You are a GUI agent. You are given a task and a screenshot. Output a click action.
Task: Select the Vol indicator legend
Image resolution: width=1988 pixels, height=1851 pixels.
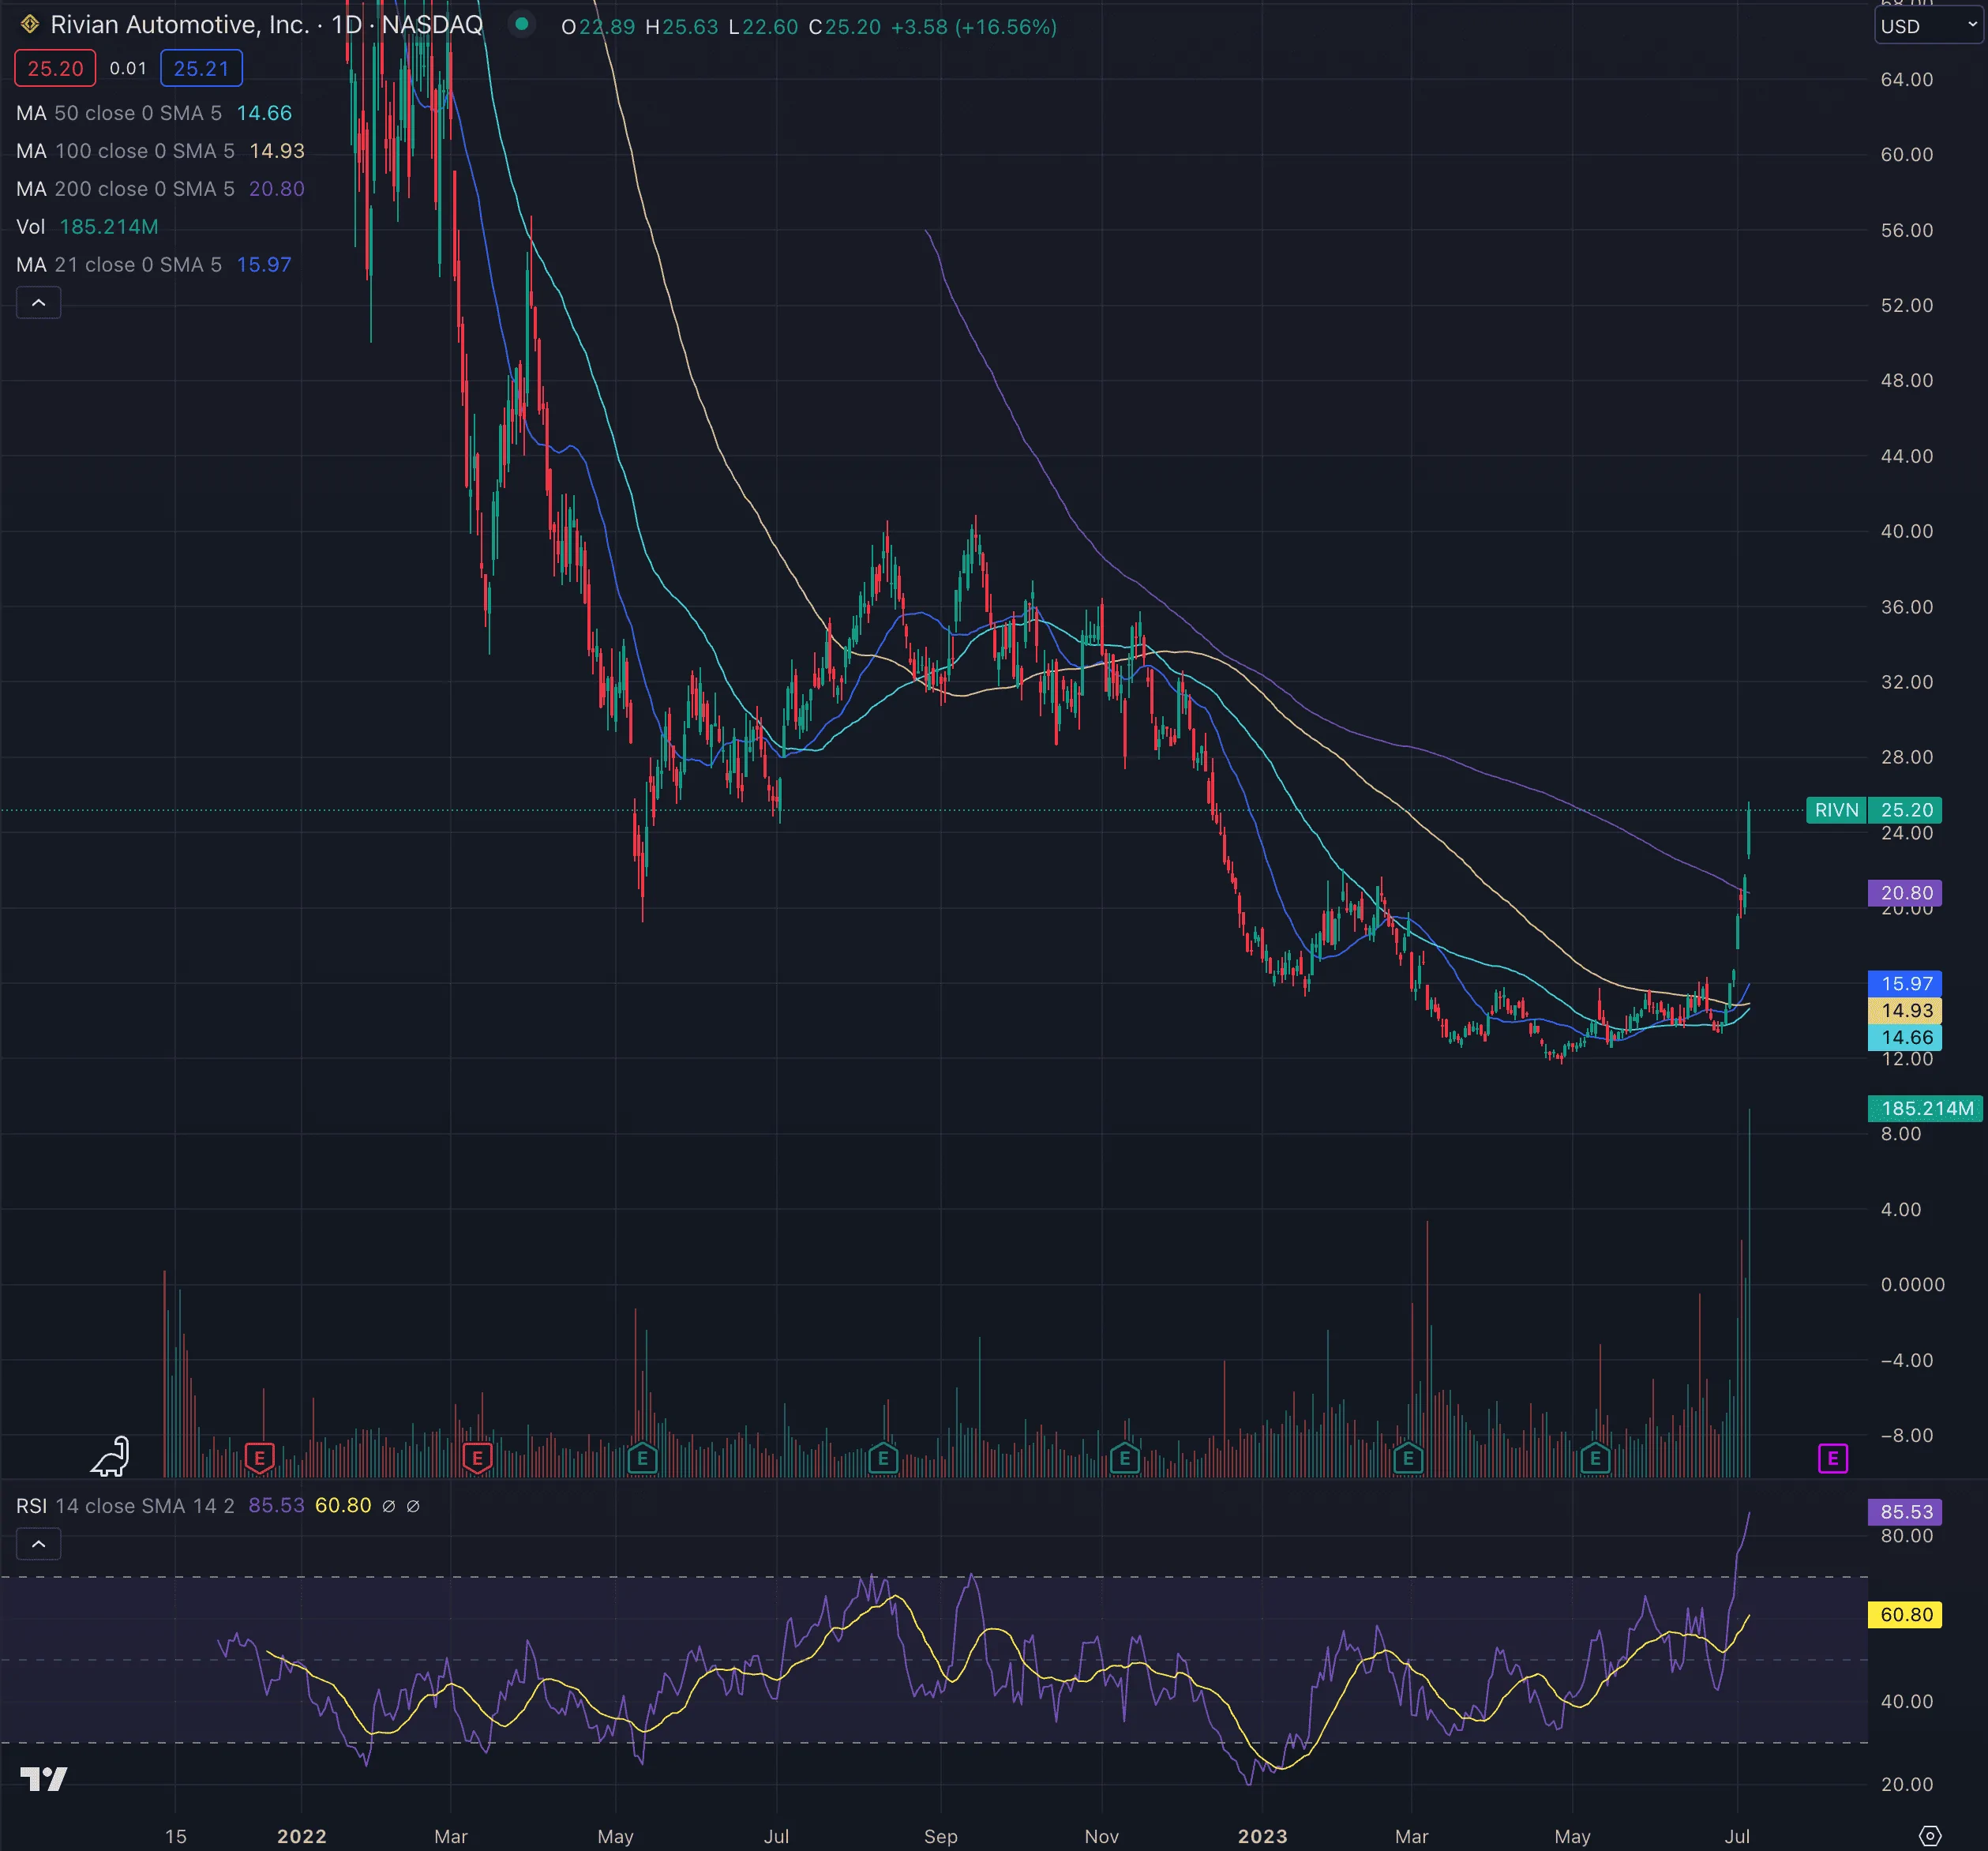[87, 227]
